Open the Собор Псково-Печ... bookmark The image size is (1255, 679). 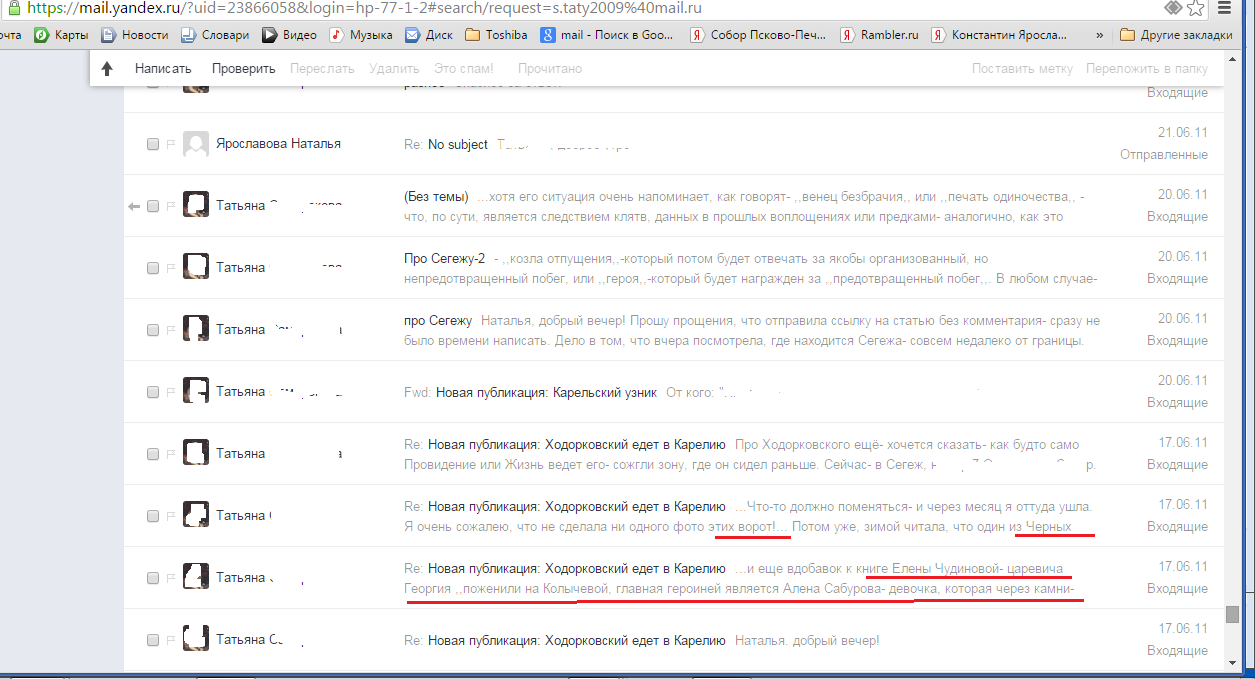758,35
